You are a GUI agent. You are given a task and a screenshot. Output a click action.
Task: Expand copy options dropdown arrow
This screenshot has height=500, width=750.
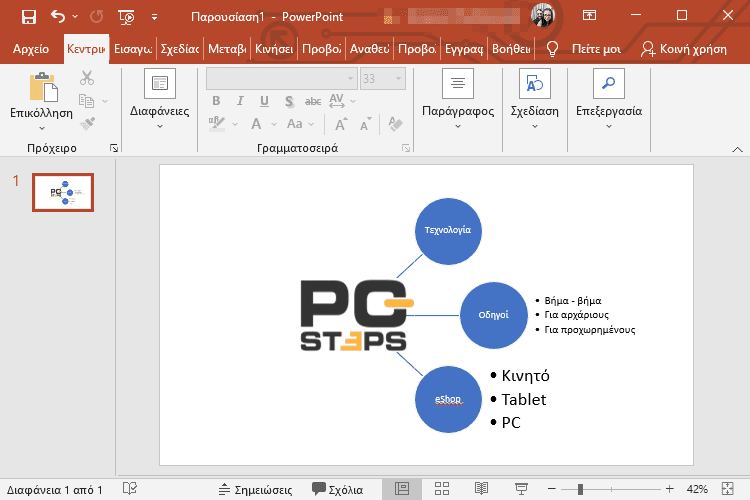[x=105, y=101]
